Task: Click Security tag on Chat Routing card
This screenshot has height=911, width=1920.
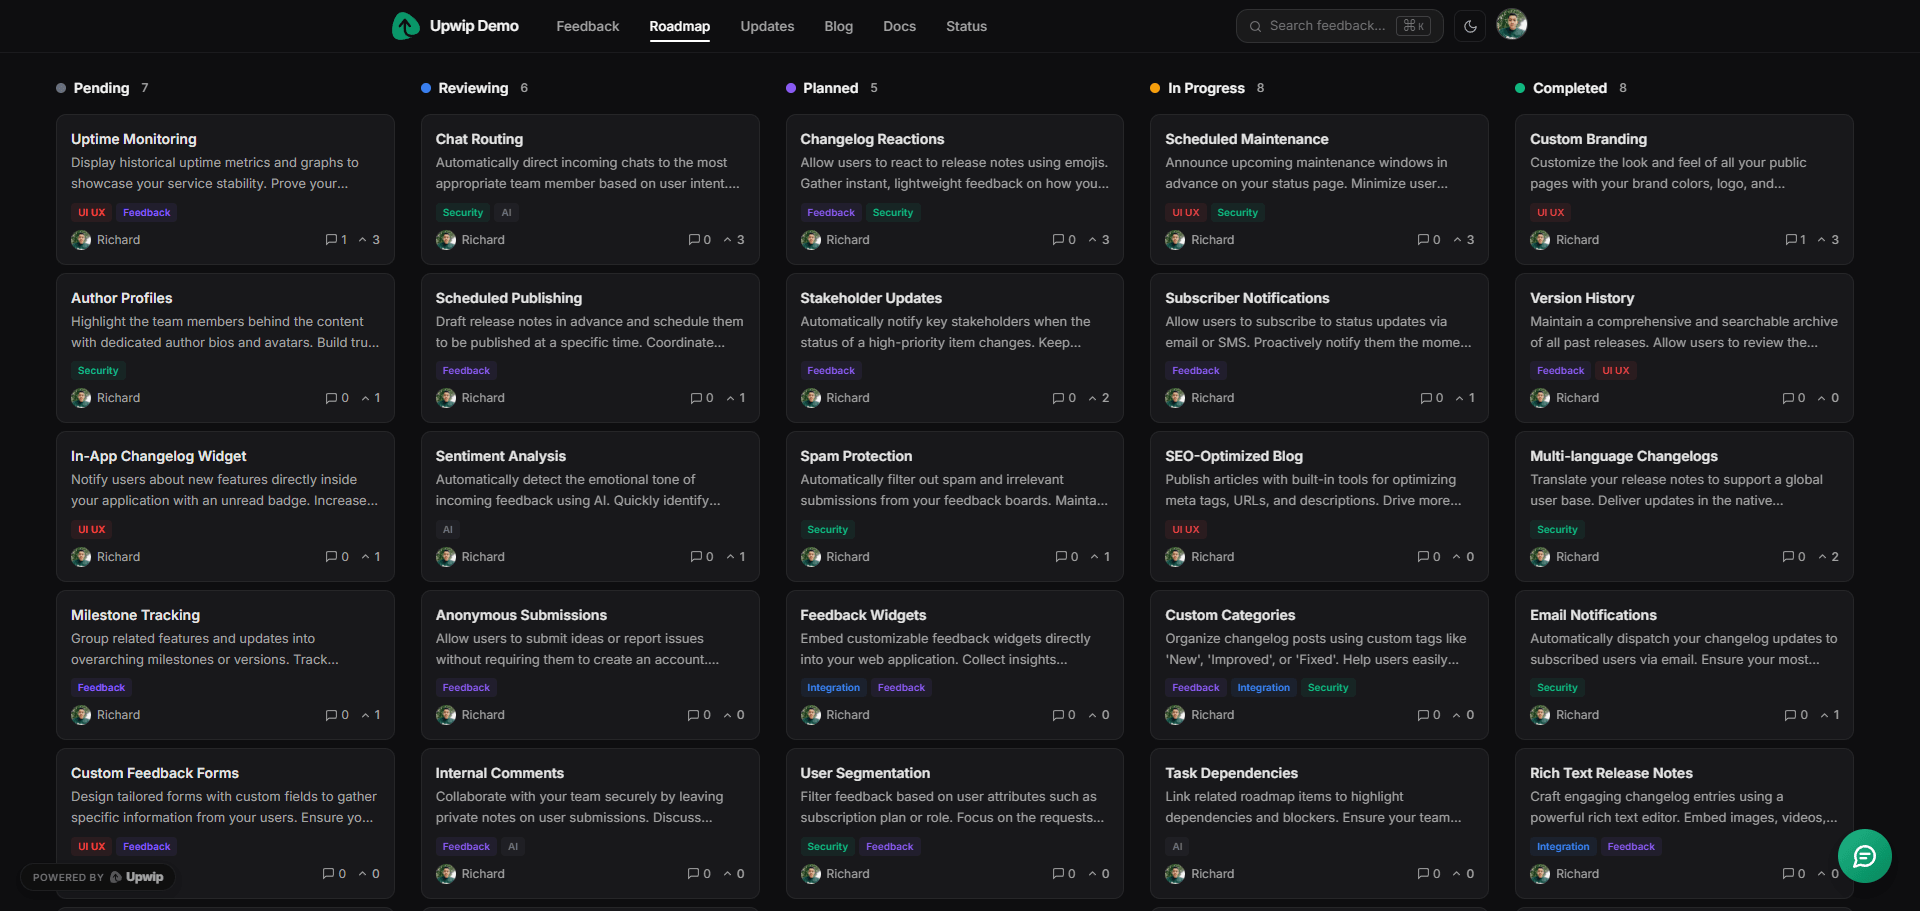Action: point(463,212)
